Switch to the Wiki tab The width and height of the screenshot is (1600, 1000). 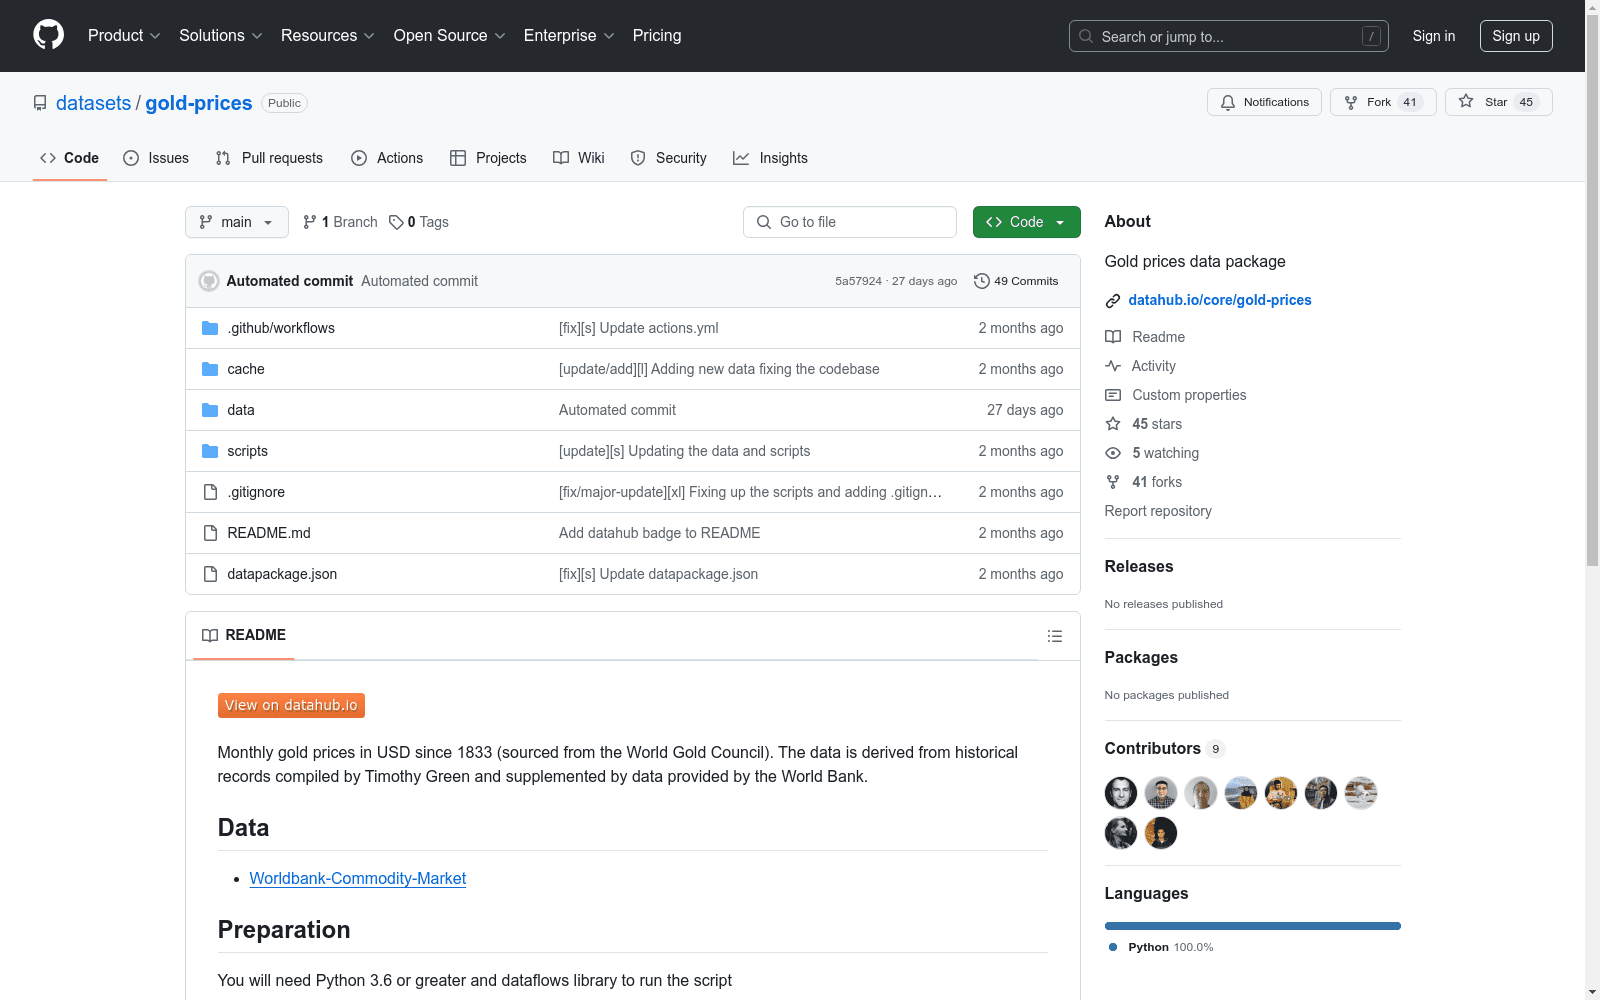point(579,158)
